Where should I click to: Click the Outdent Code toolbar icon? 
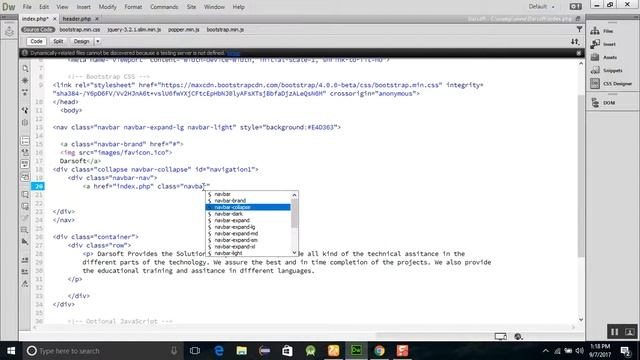coord(25,271)
